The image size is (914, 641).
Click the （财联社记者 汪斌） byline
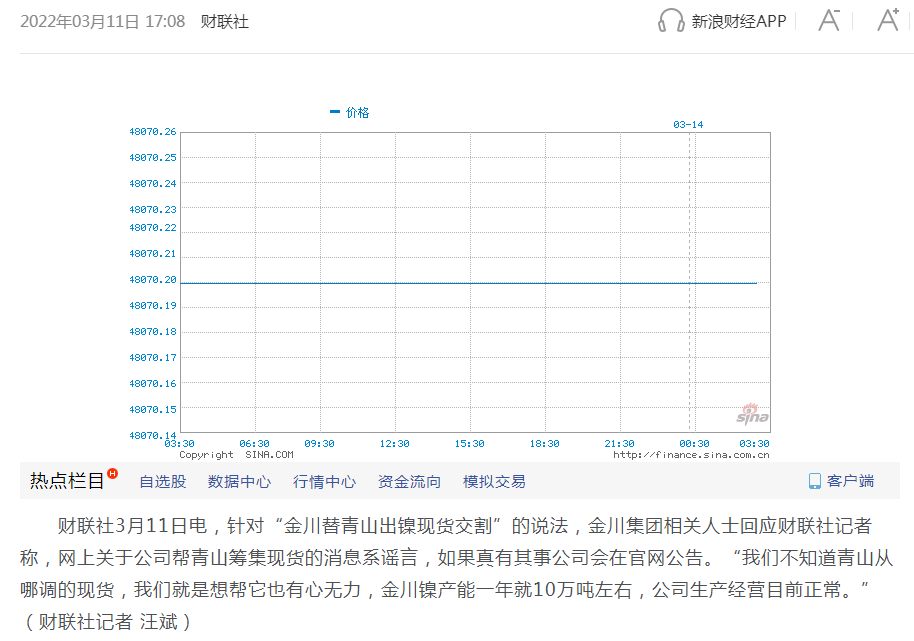coord(107,622)
